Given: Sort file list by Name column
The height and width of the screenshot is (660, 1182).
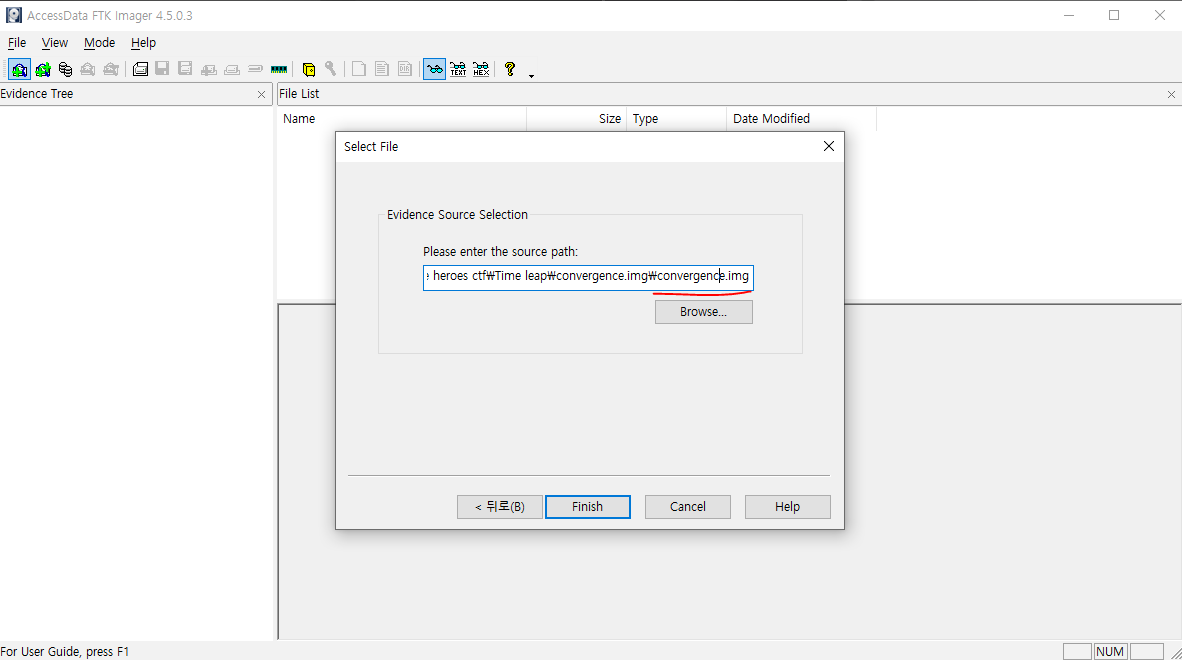Looking at the screenshot, I should coord(402,118).
